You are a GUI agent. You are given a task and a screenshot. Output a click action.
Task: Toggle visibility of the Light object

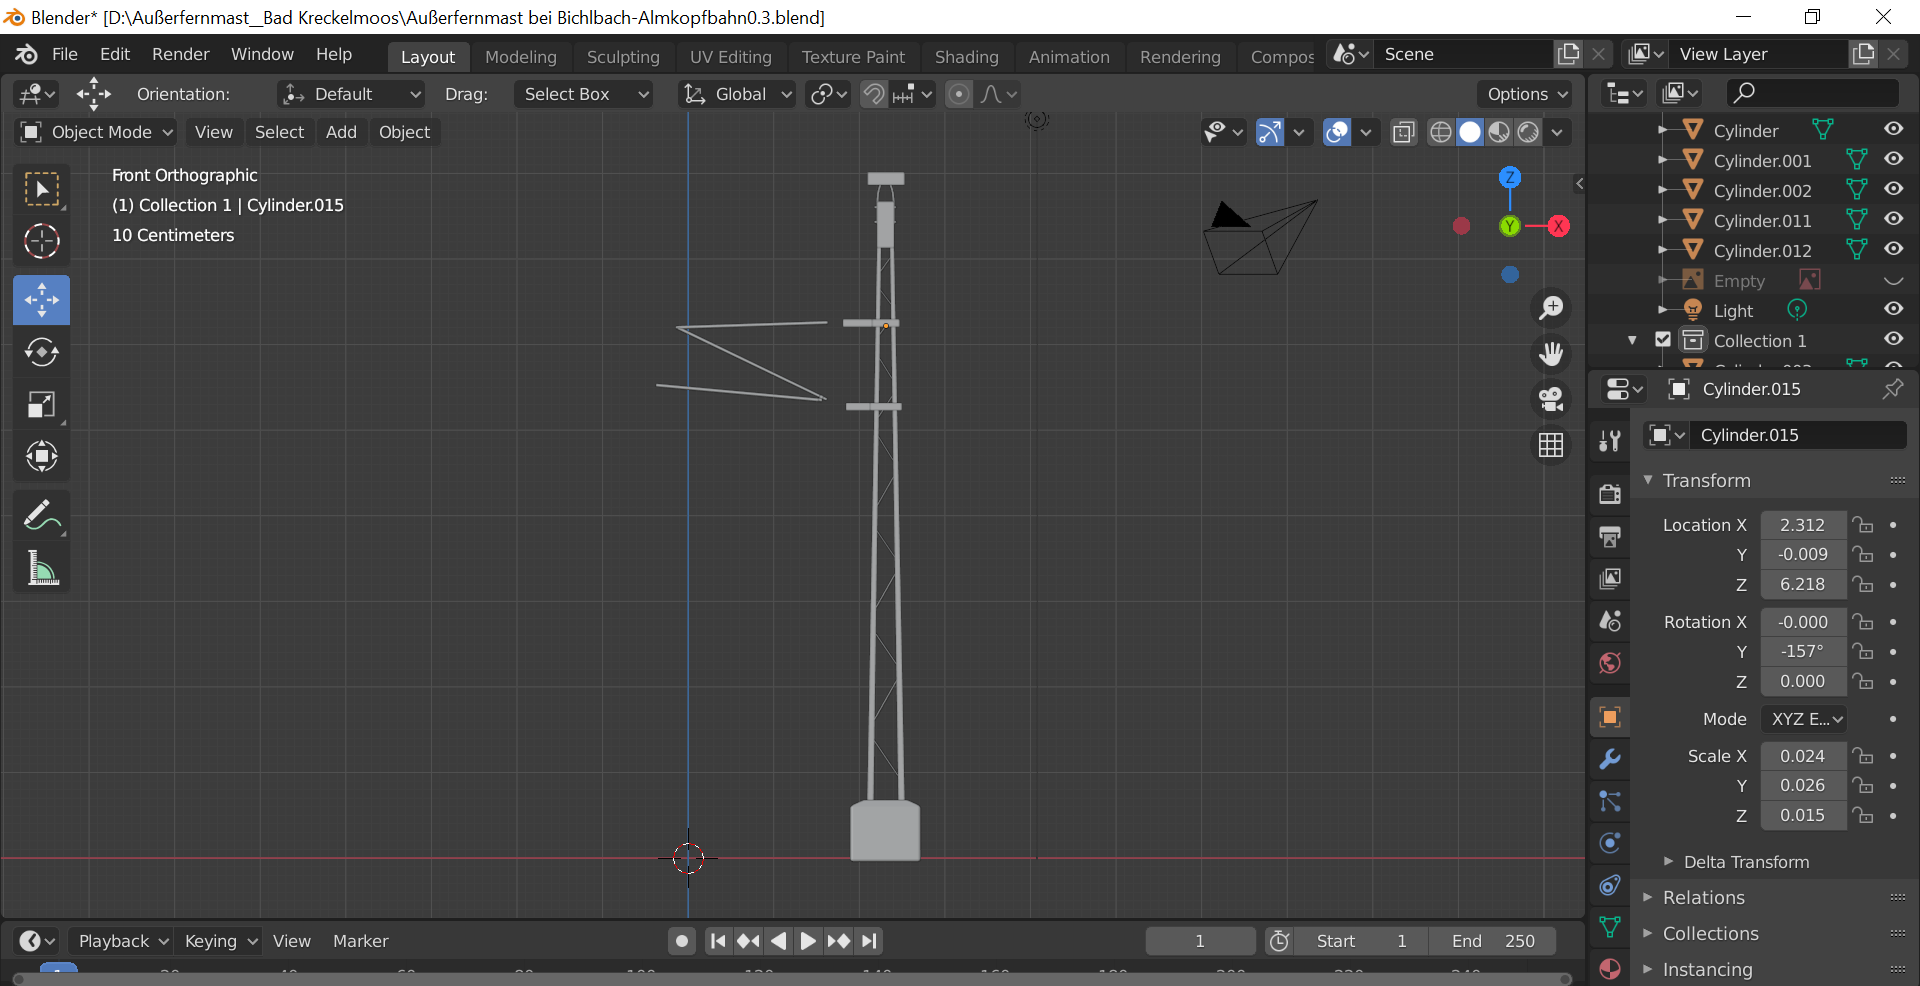click(x=1893, y=310)
